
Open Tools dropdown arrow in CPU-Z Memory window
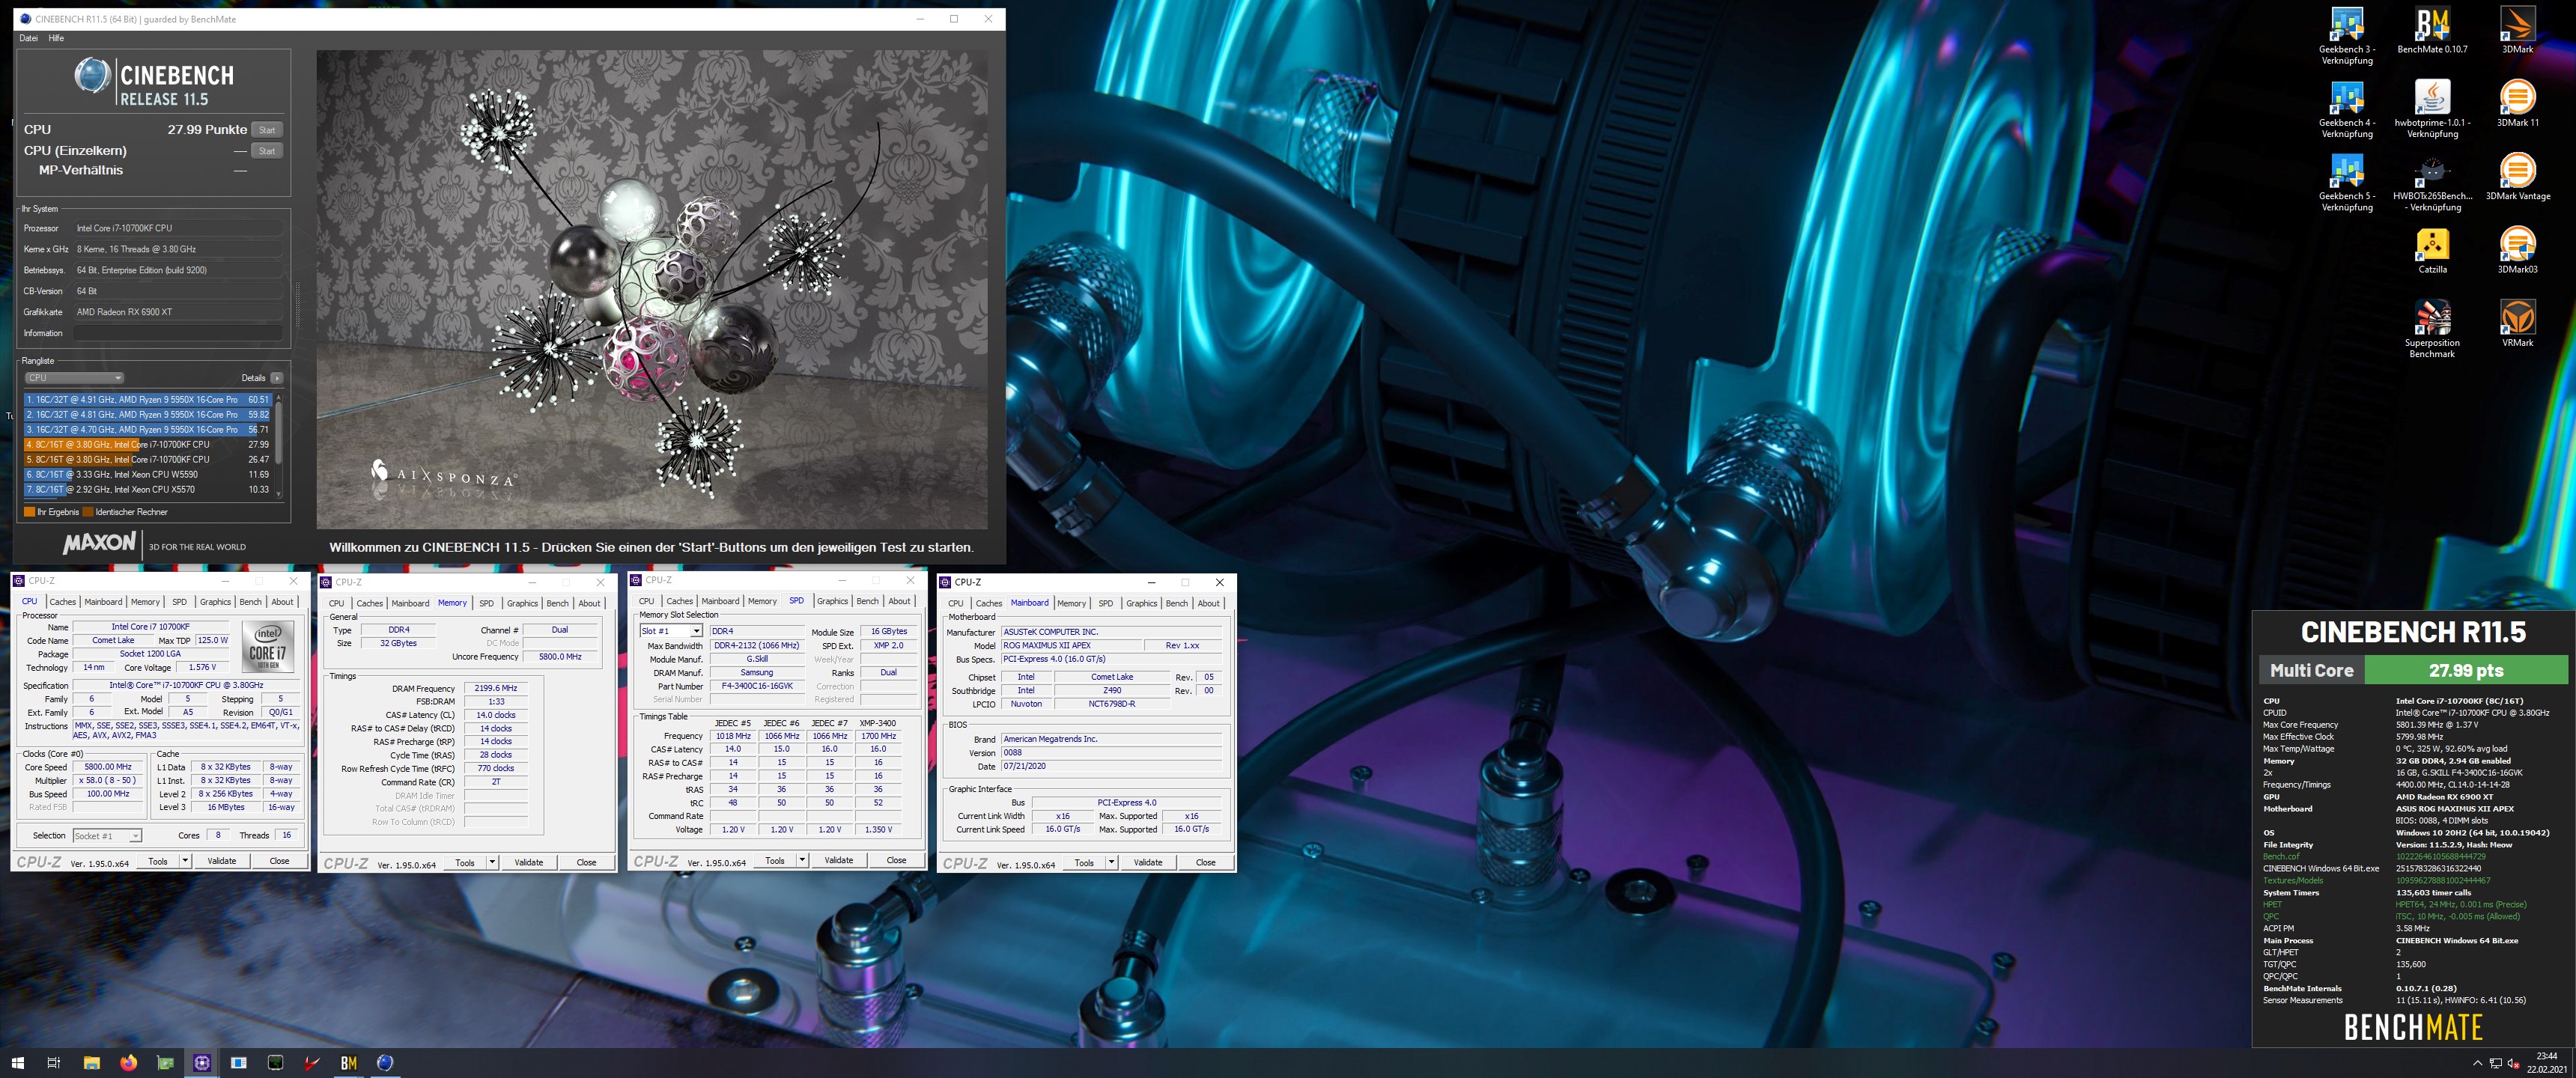[493, 863]
